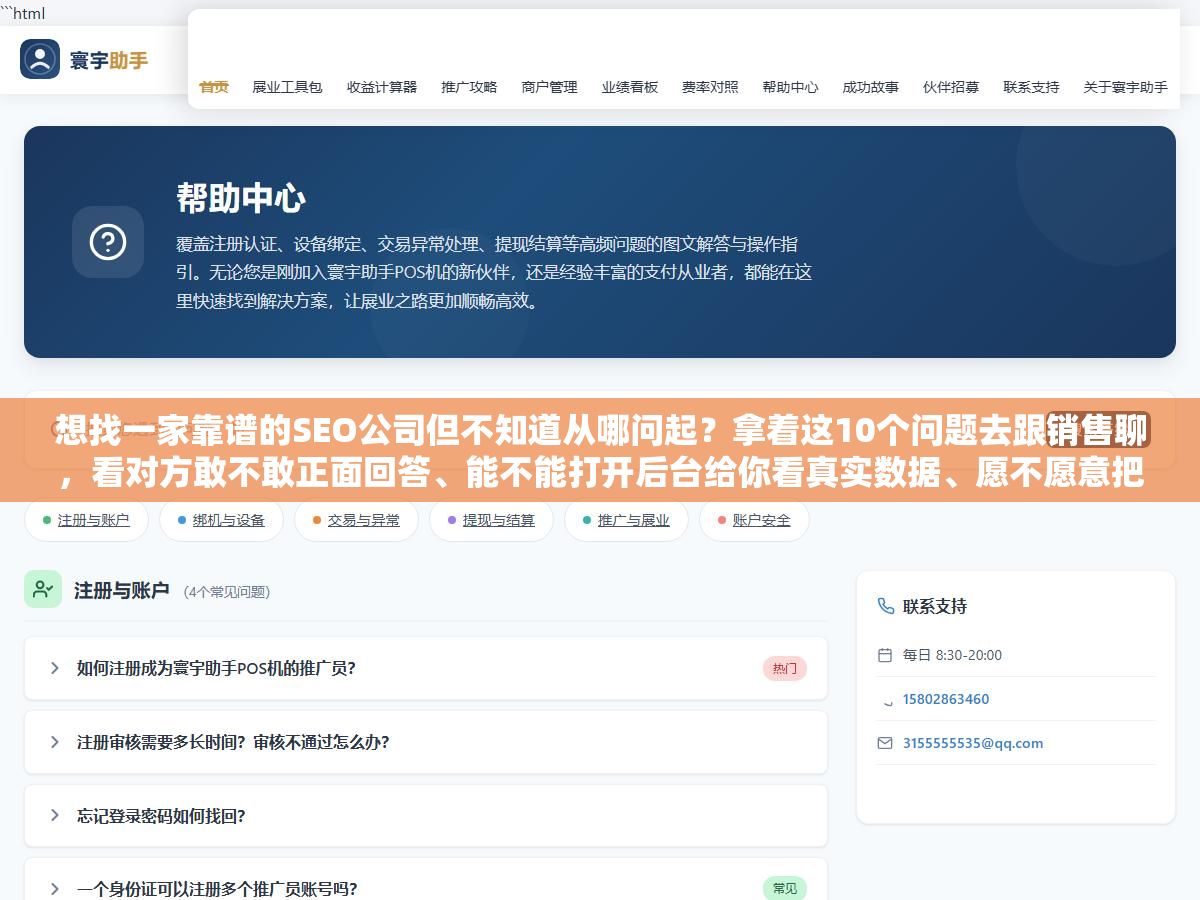Expand 注册审核需要多长时间 question
The height and width of the screenshot is (900, 1200).
coord(426,742)
